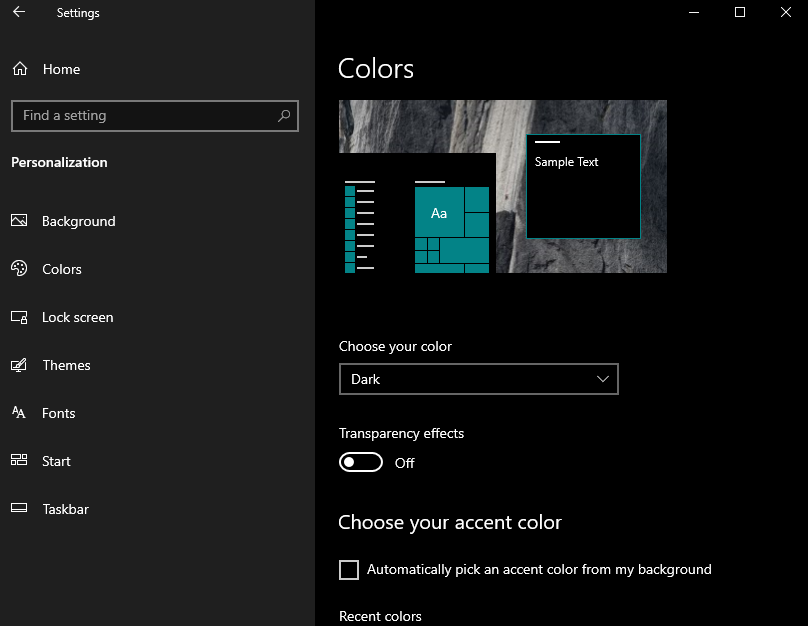Click the back arrow icon

pyautogui.click(x=19, y=12)
